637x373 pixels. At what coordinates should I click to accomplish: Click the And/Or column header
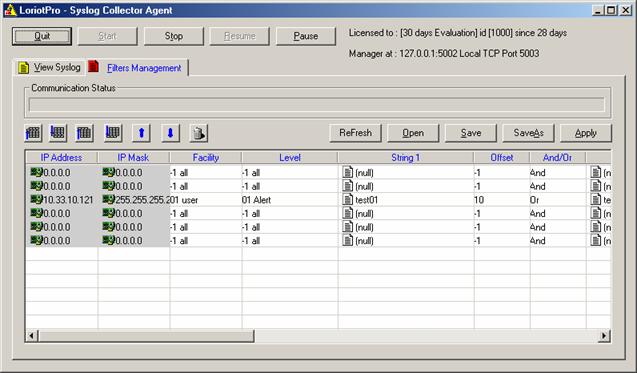(558, 158)
